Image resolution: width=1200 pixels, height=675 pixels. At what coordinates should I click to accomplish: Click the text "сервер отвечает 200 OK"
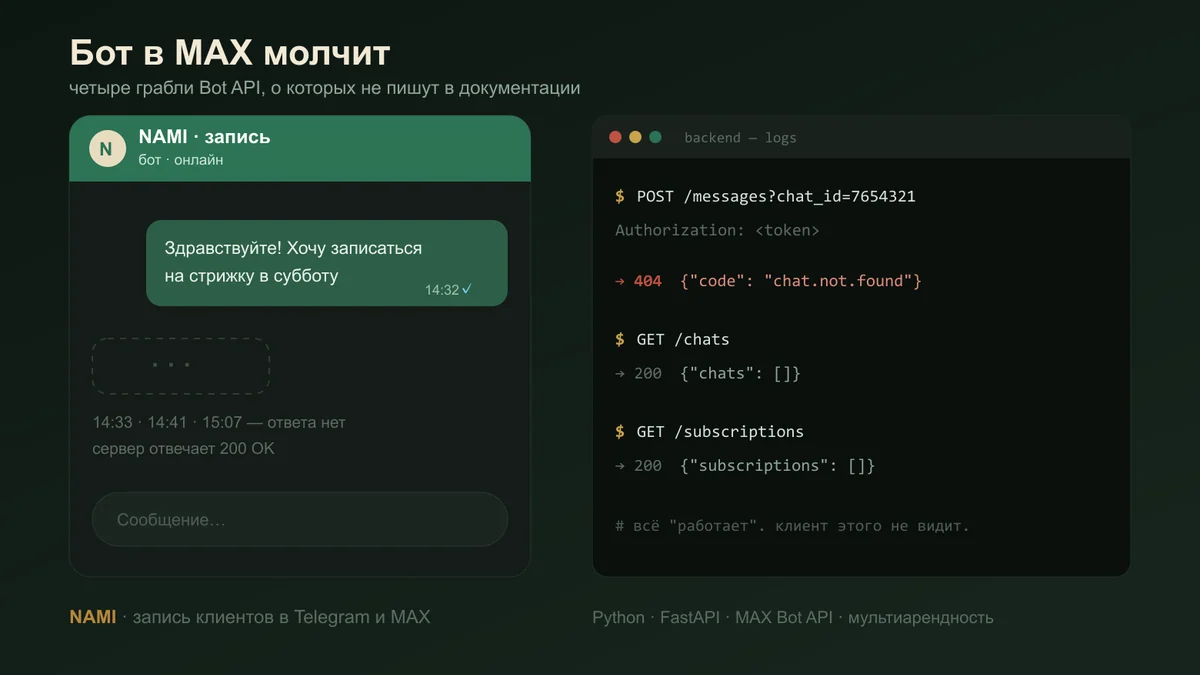183,448
